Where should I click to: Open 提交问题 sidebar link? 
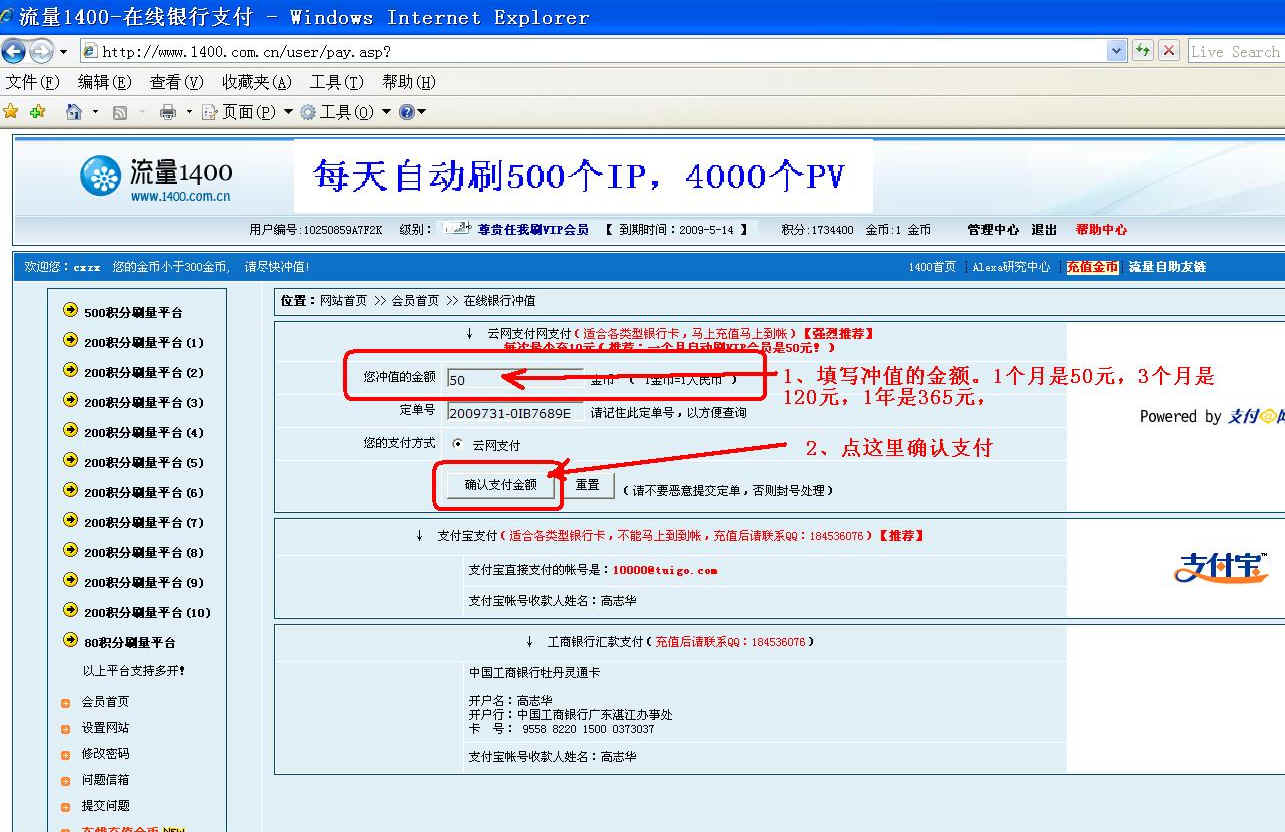pyautogui.click(x=105, y=806)
